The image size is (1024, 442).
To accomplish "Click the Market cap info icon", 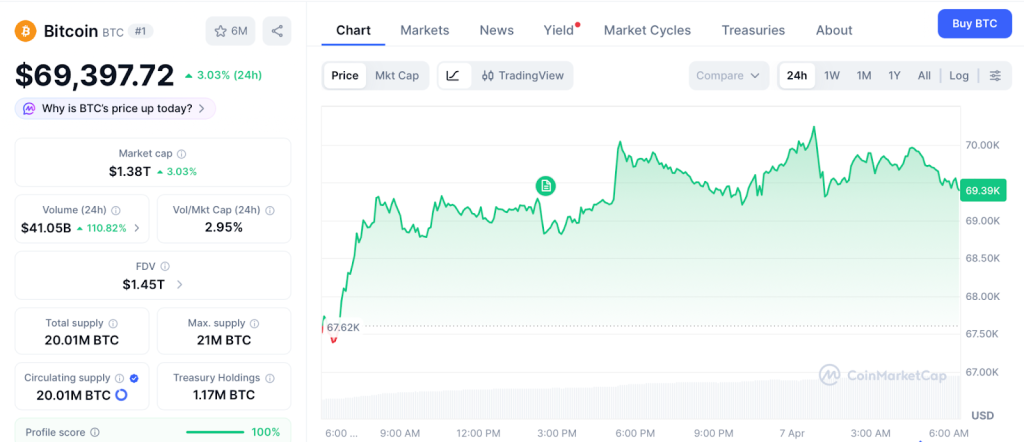I will point(181,154).
